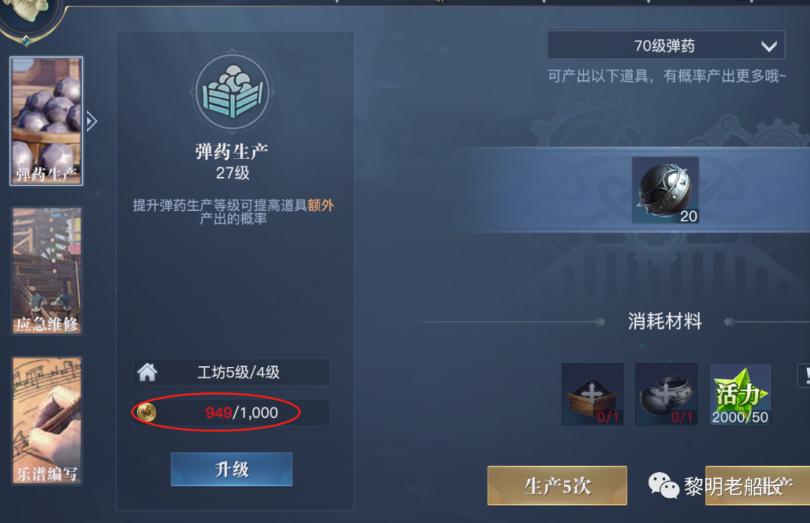This screenshot has width=810, height=523.
Task: Click the gold coin cost icon
Action: (147, 412)
